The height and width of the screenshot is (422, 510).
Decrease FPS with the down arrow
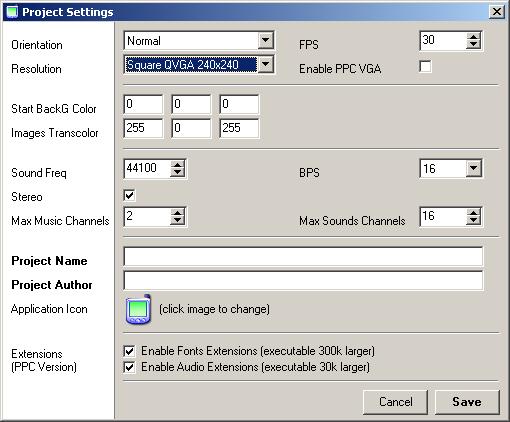tap(473, 44)
